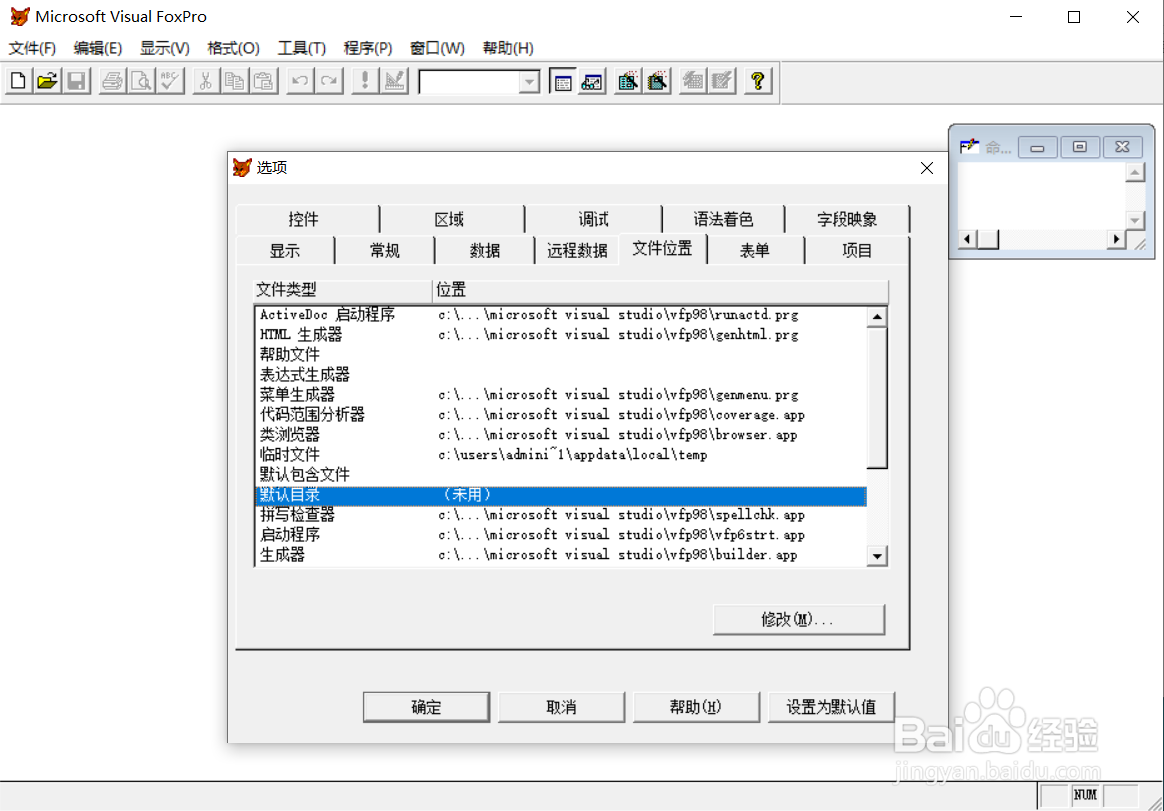
Task: Open the Databases dropdown in toolbar
Action: (x=529, y=82)
